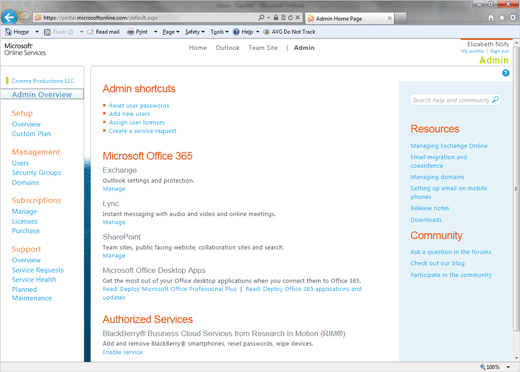Open Security Groups in sidebar

click(x=36, y=172)
